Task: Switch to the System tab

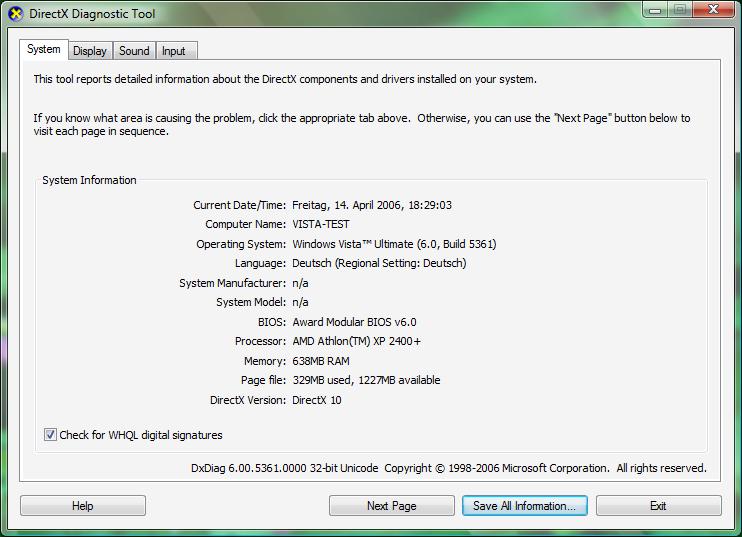Action: point(44,49)
